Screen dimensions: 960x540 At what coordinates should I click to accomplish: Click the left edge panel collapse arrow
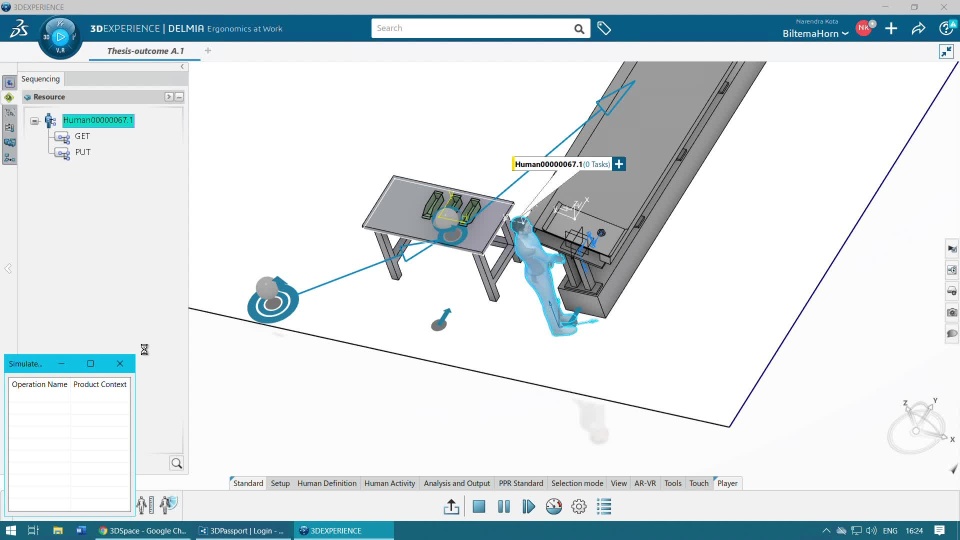(x=8, y=268)
